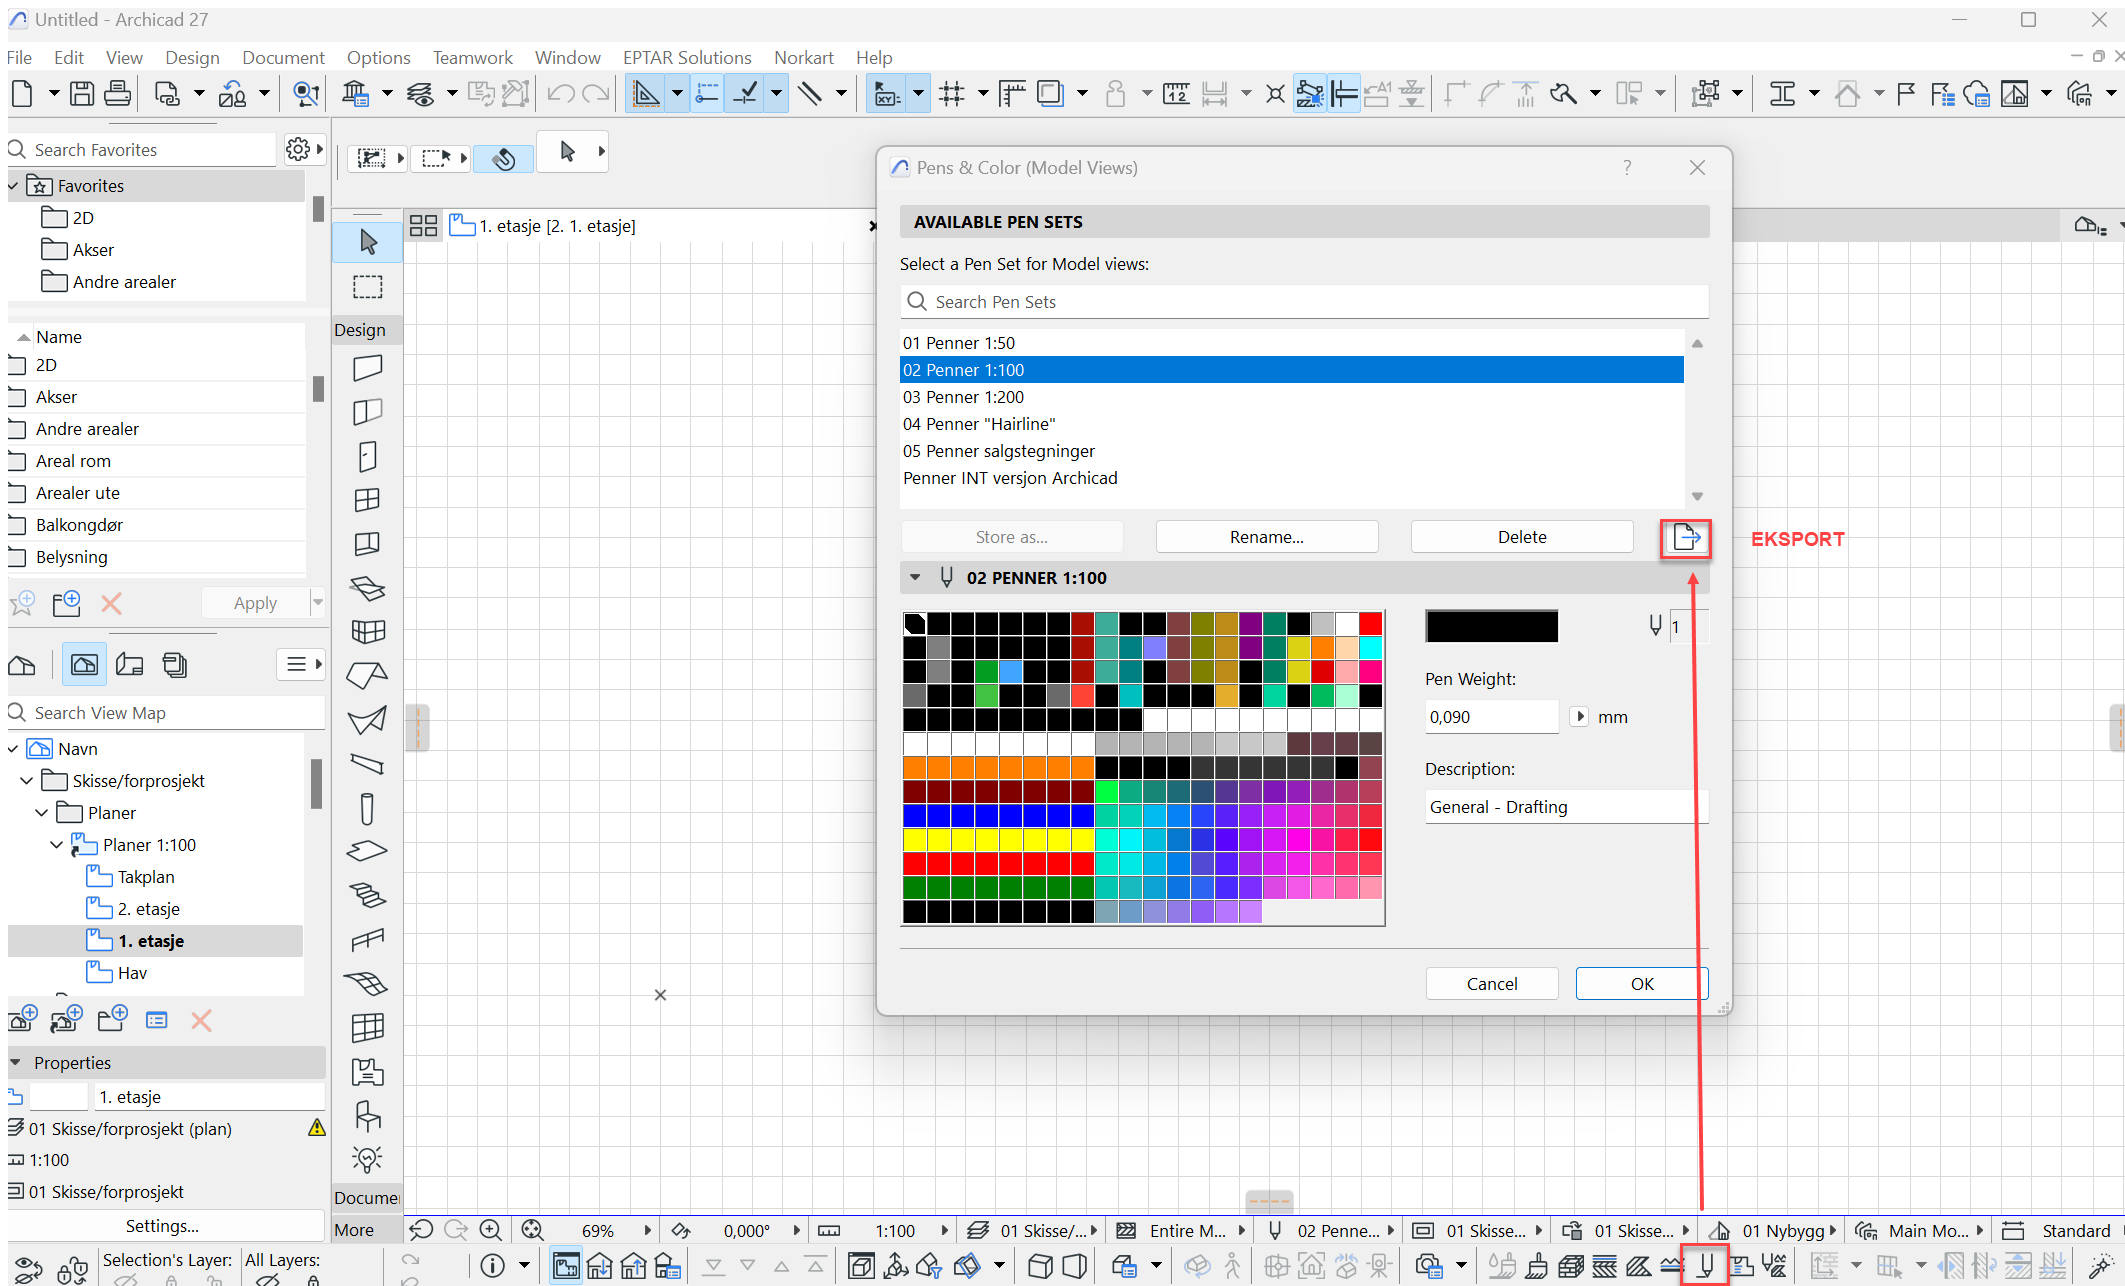Collapse the 02 PENNER 1:100 section
The height and width of the screenshot is (1286, 2125).
[915, 578]
